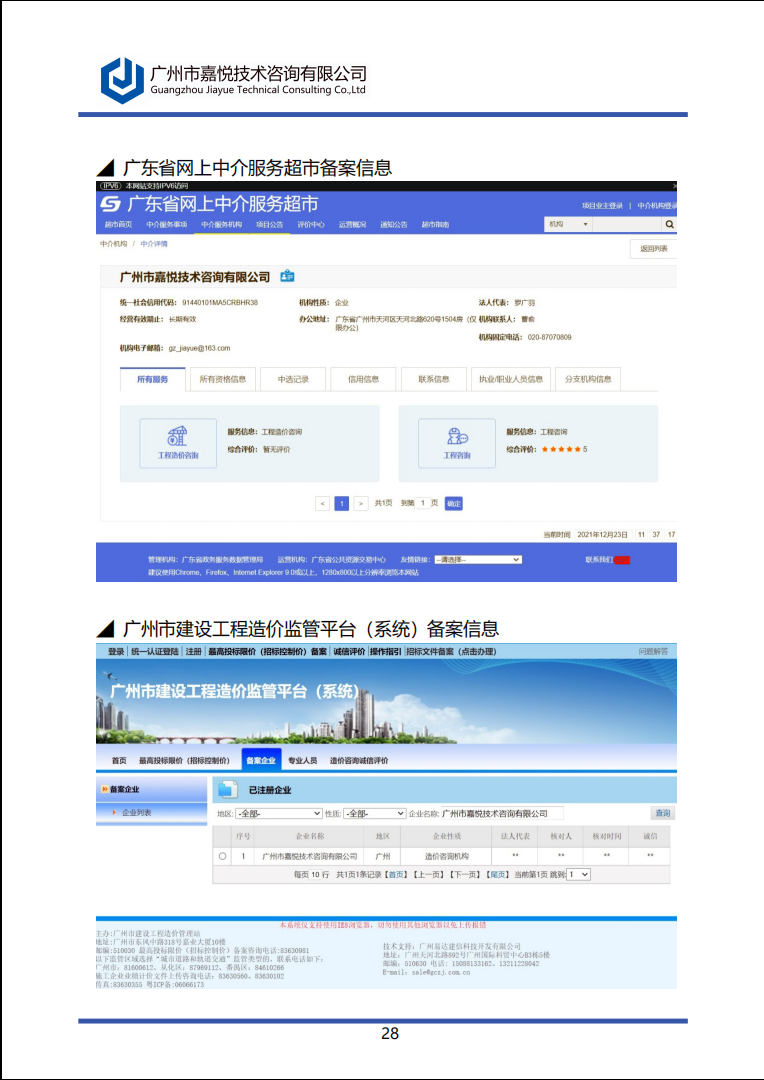Click the 【下一页】 pagination link
Image resolution: width=764 pixels, height=1080 pixels.
click(464, 875)
